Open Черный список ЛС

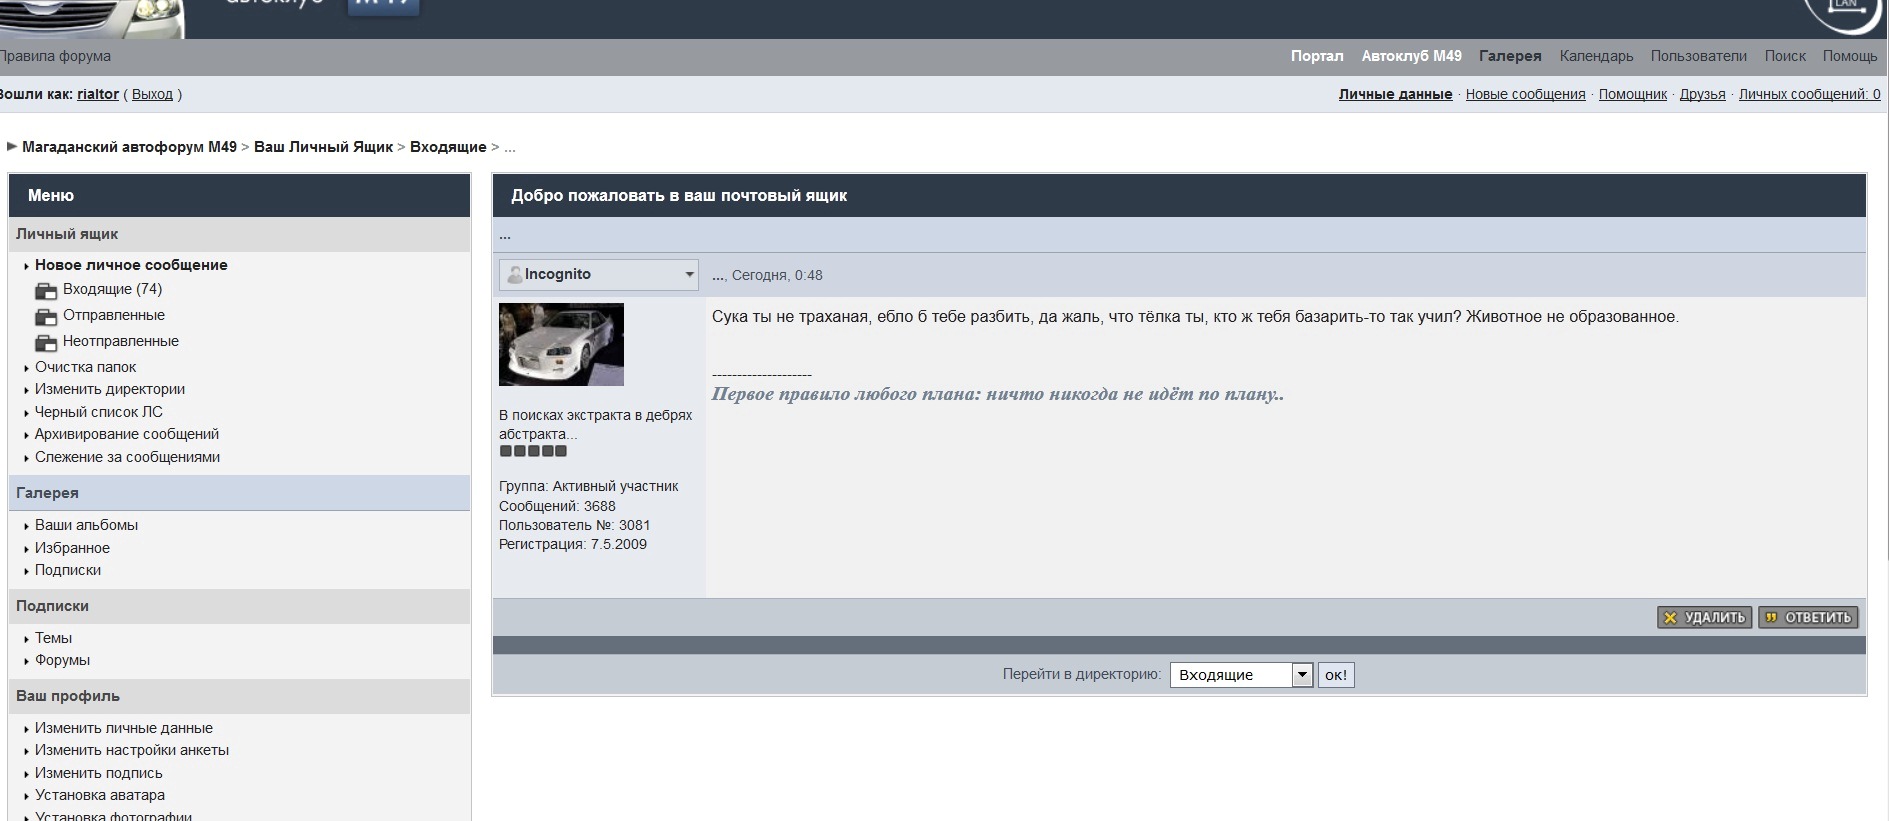pyautogui.click(x=98, y=412)
